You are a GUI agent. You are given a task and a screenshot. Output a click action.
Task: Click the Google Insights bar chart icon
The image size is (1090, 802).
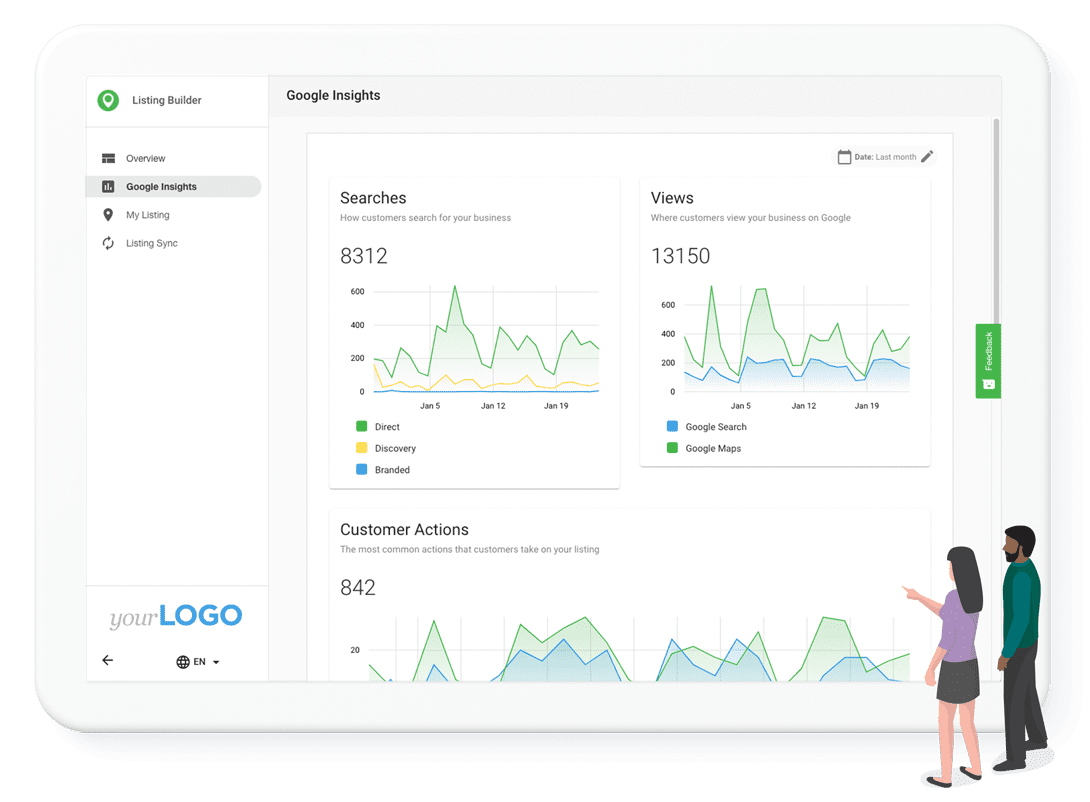(x=108, y=186)
